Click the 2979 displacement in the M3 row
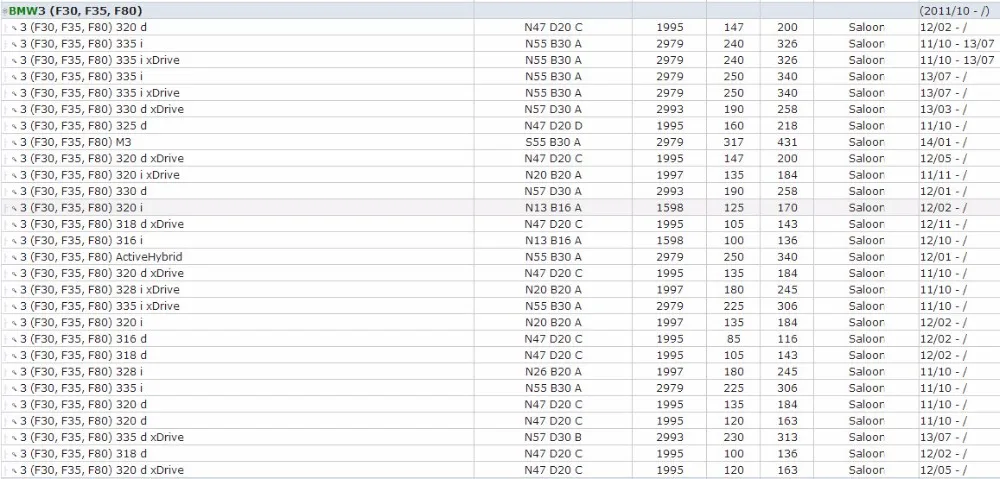The image size is (1000, 479). coord(670,142)
